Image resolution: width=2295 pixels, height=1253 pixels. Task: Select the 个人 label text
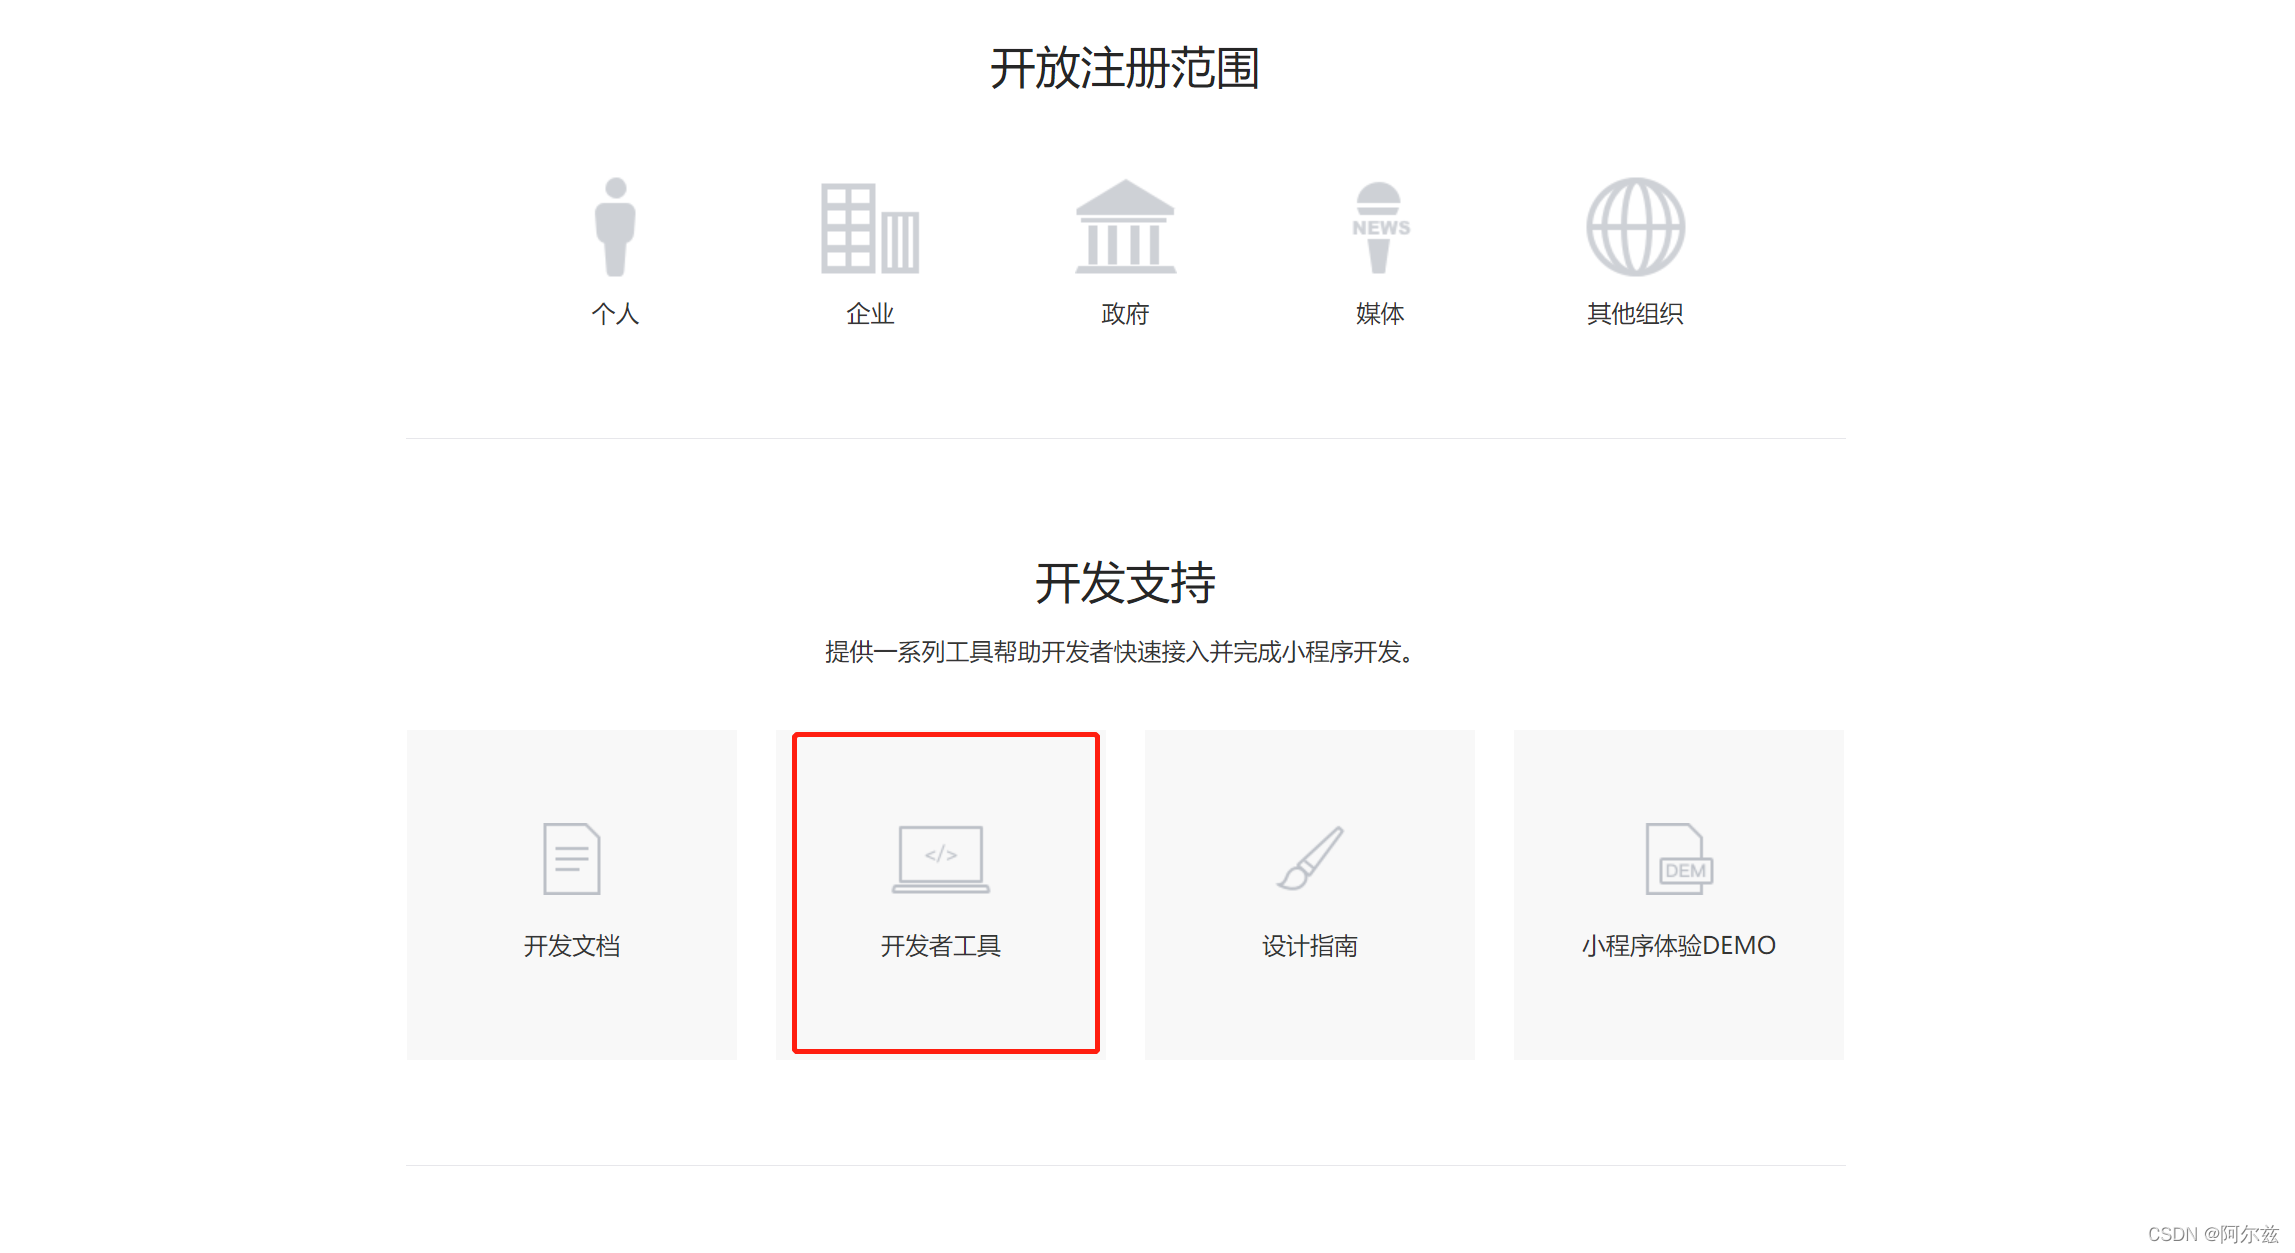pyautogui.click(x=615, y=314)
